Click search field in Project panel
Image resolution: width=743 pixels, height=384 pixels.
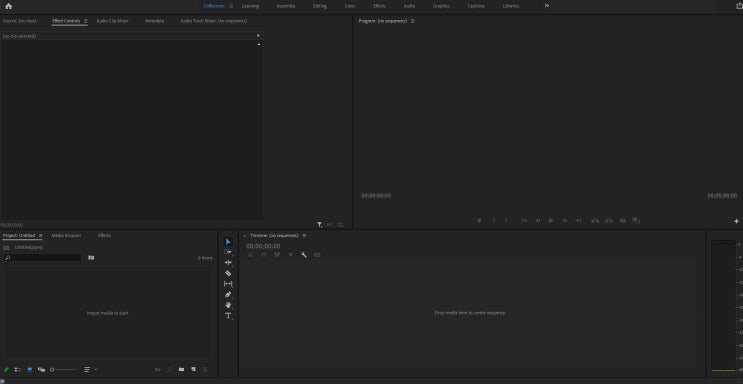click(42, 257)
